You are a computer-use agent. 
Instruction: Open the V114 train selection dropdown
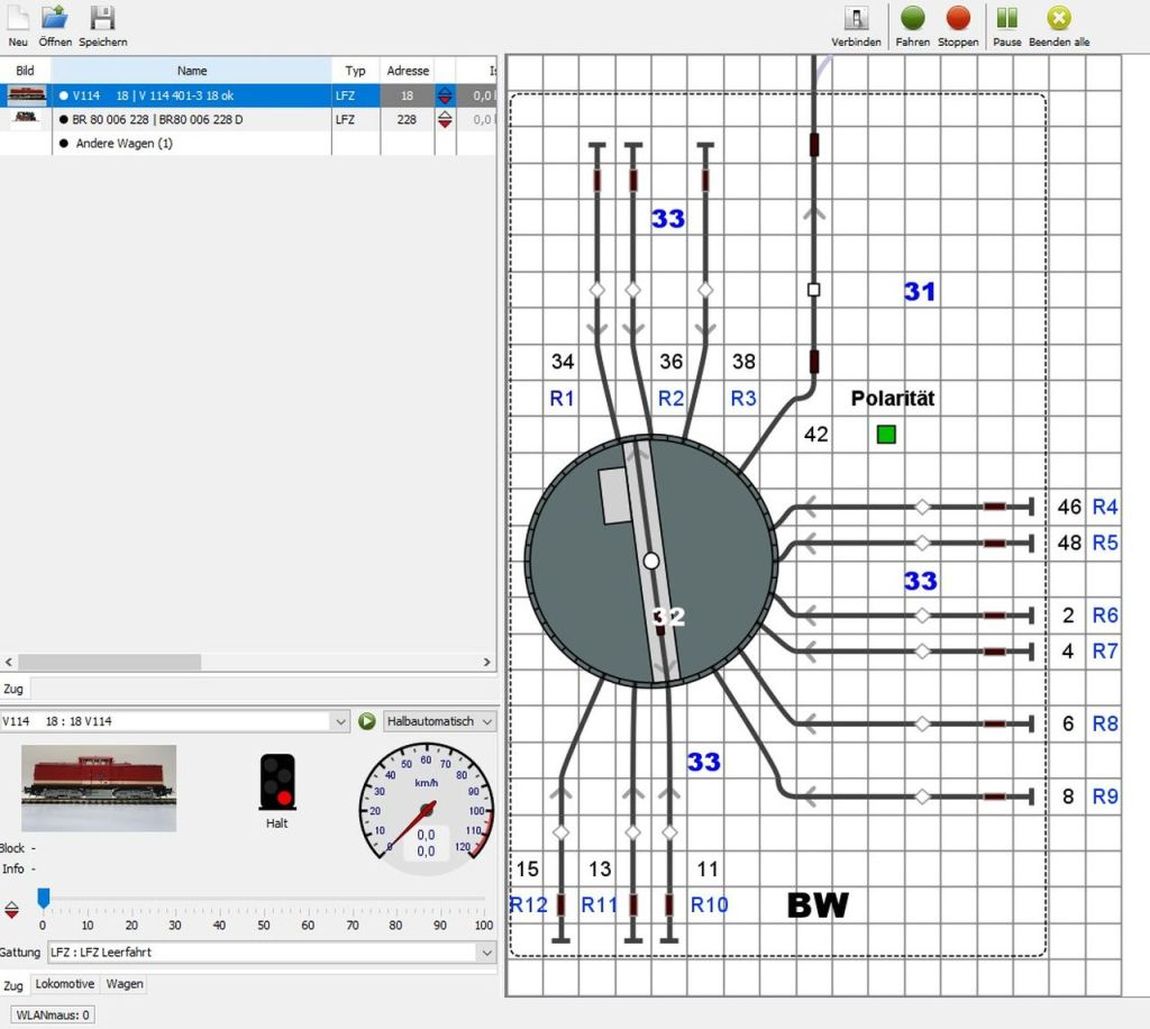pos(340,721)
